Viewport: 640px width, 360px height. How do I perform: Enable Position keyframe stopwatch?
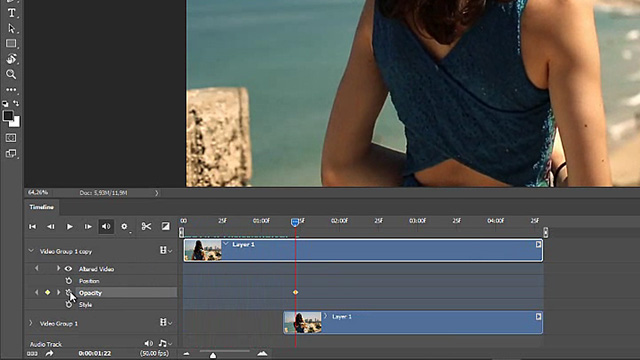69,281
